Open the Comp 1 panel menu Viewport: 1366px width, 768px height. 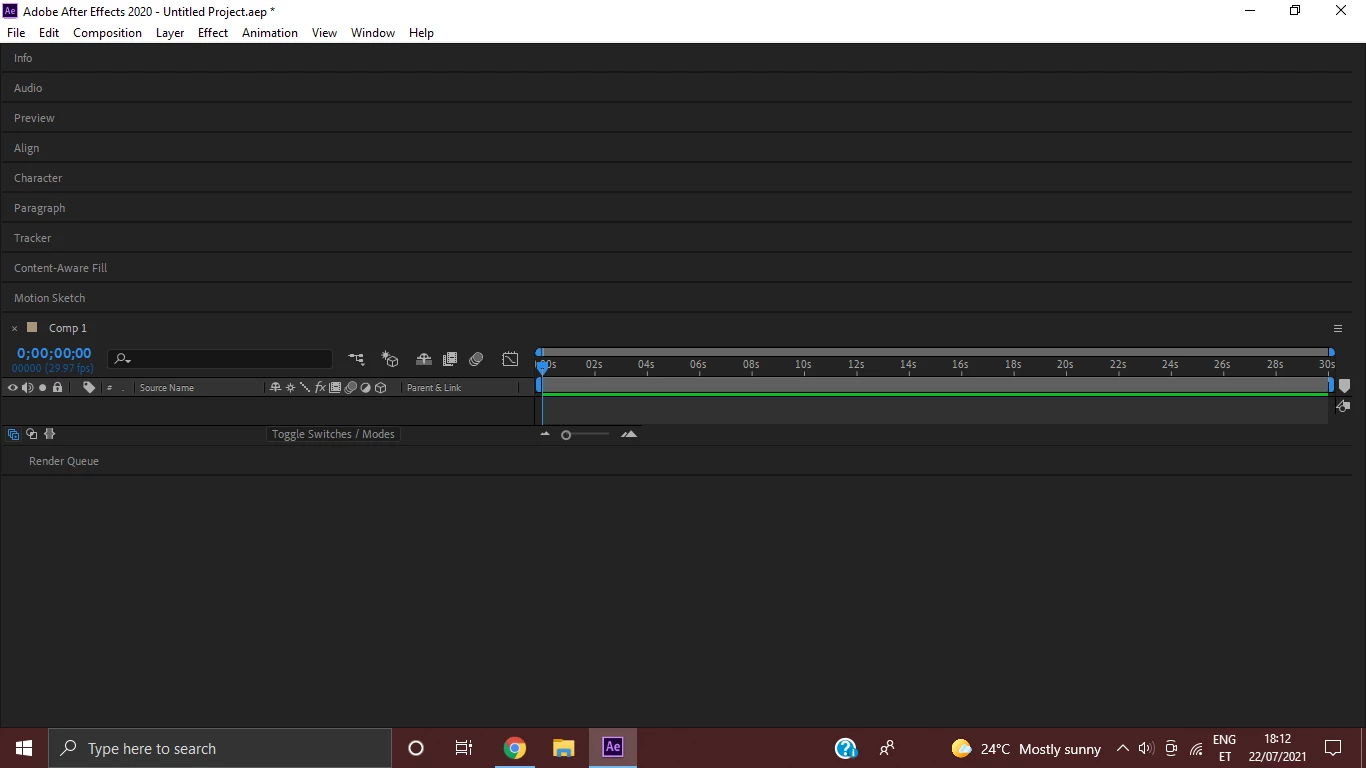[x=1338, y=328]
